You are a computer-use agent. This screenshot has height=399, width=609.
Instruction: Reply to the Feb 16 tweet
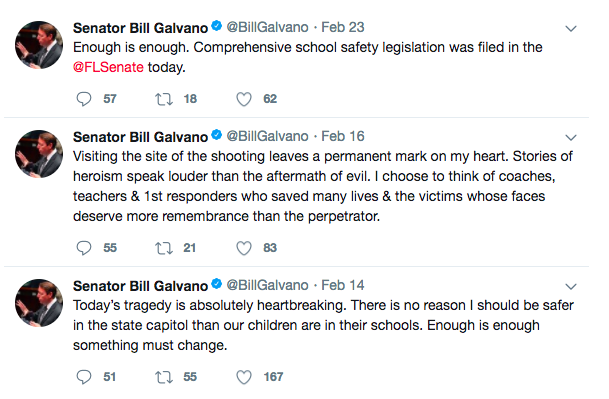click(84, 248)
